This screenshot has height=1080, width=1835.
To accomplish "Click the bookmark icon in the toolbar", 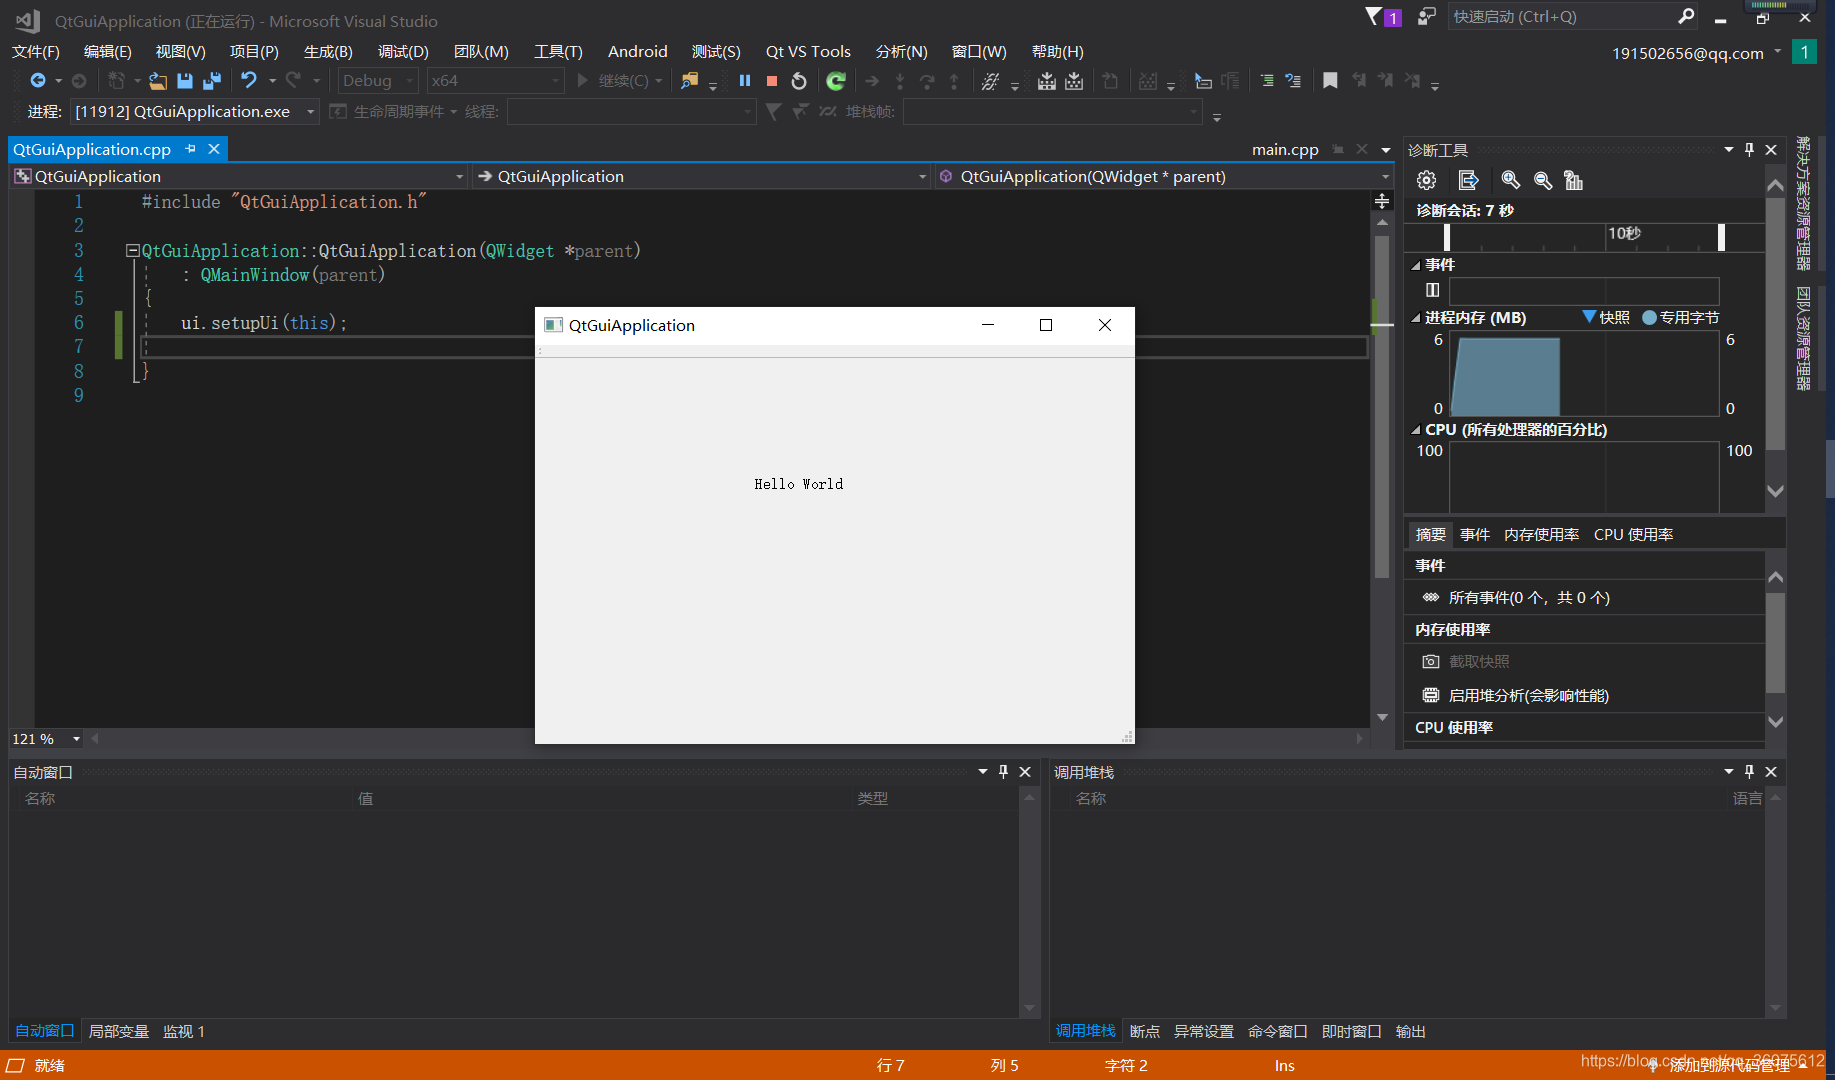I will tap(1330, 81).
